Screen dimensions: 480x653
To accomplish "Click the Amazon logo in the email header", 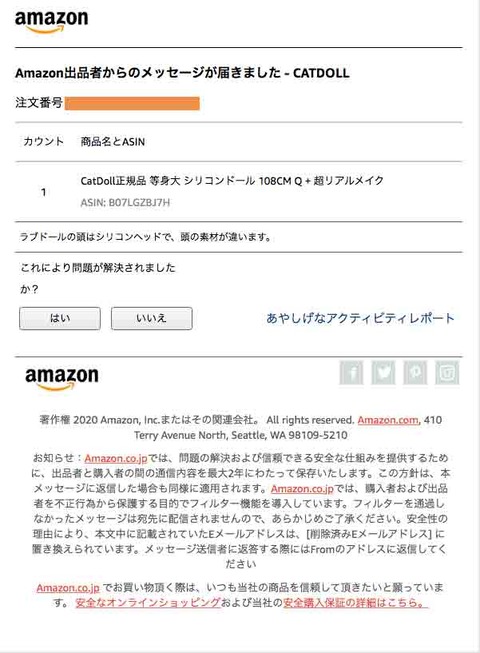I will coord(51,21).
